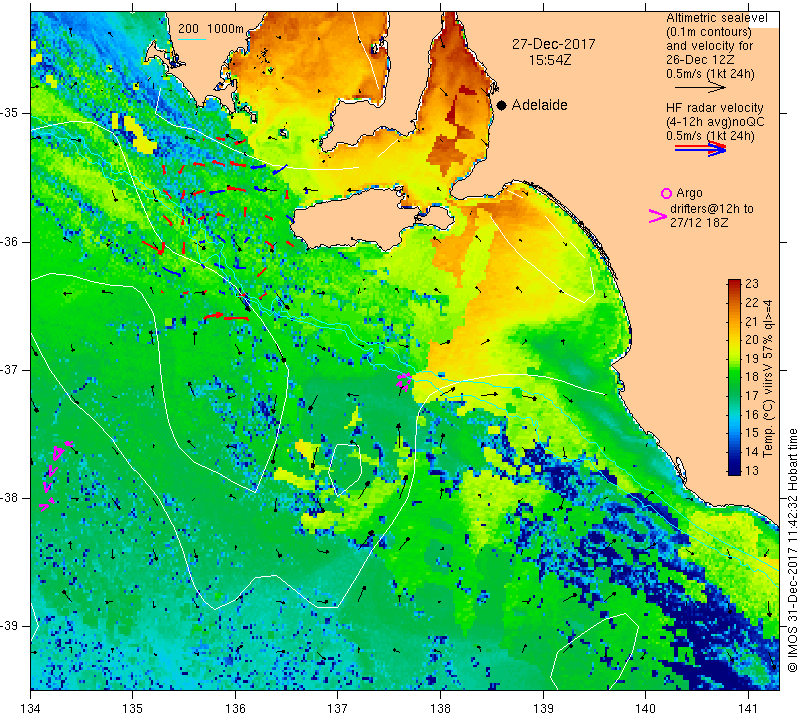Click the '27/12 18Z' legend text
Screen dimensions: 800x720
pos(699,222)
